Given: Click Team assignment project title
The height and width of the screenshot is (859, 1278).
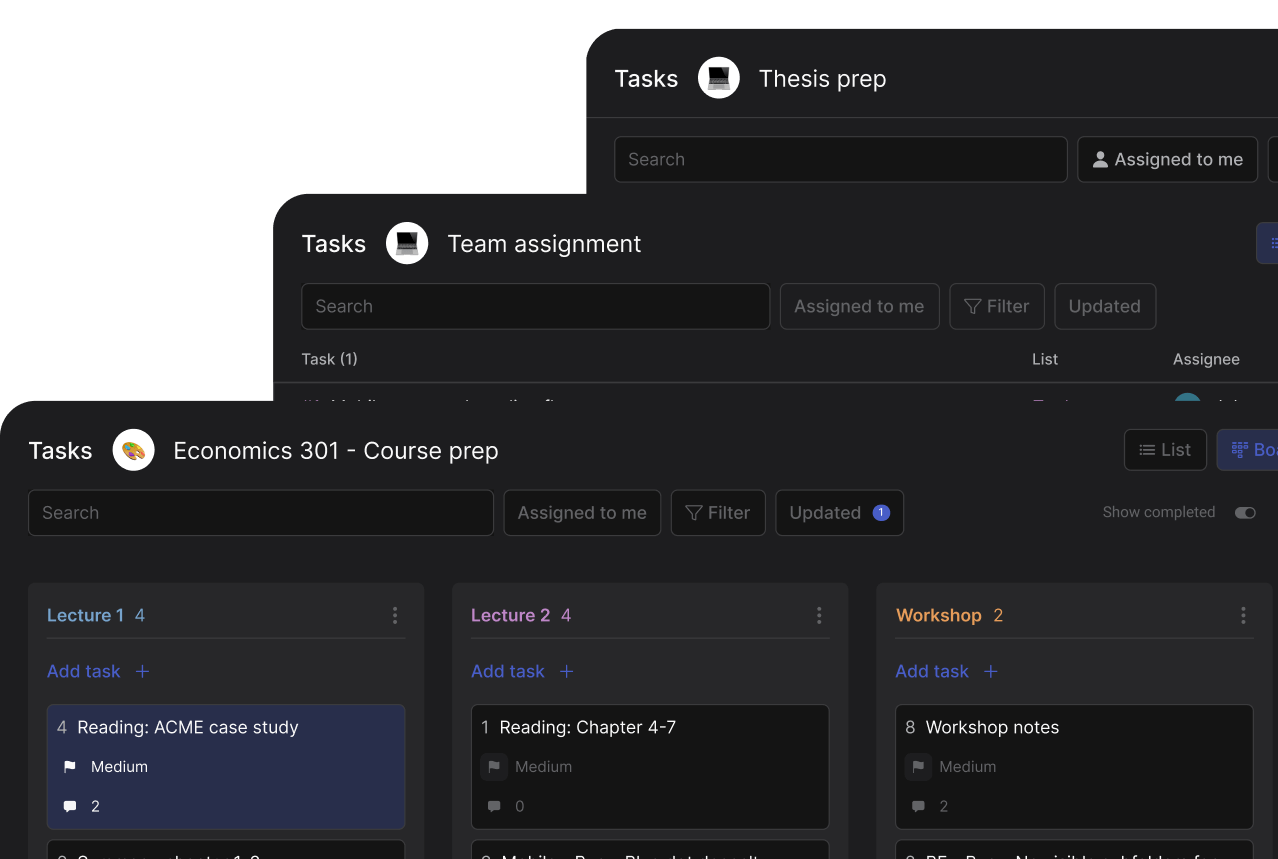Looking at the screenshot, I should [544, 244].
